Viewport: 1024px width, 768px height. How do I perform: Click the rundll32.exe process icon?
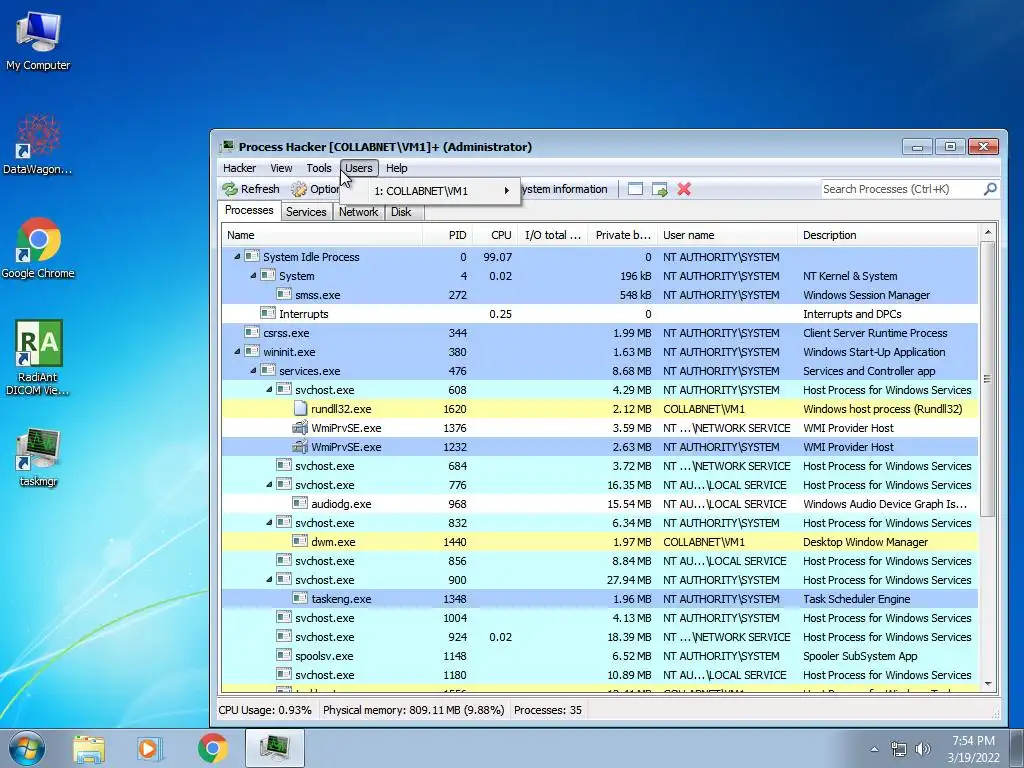300,409
